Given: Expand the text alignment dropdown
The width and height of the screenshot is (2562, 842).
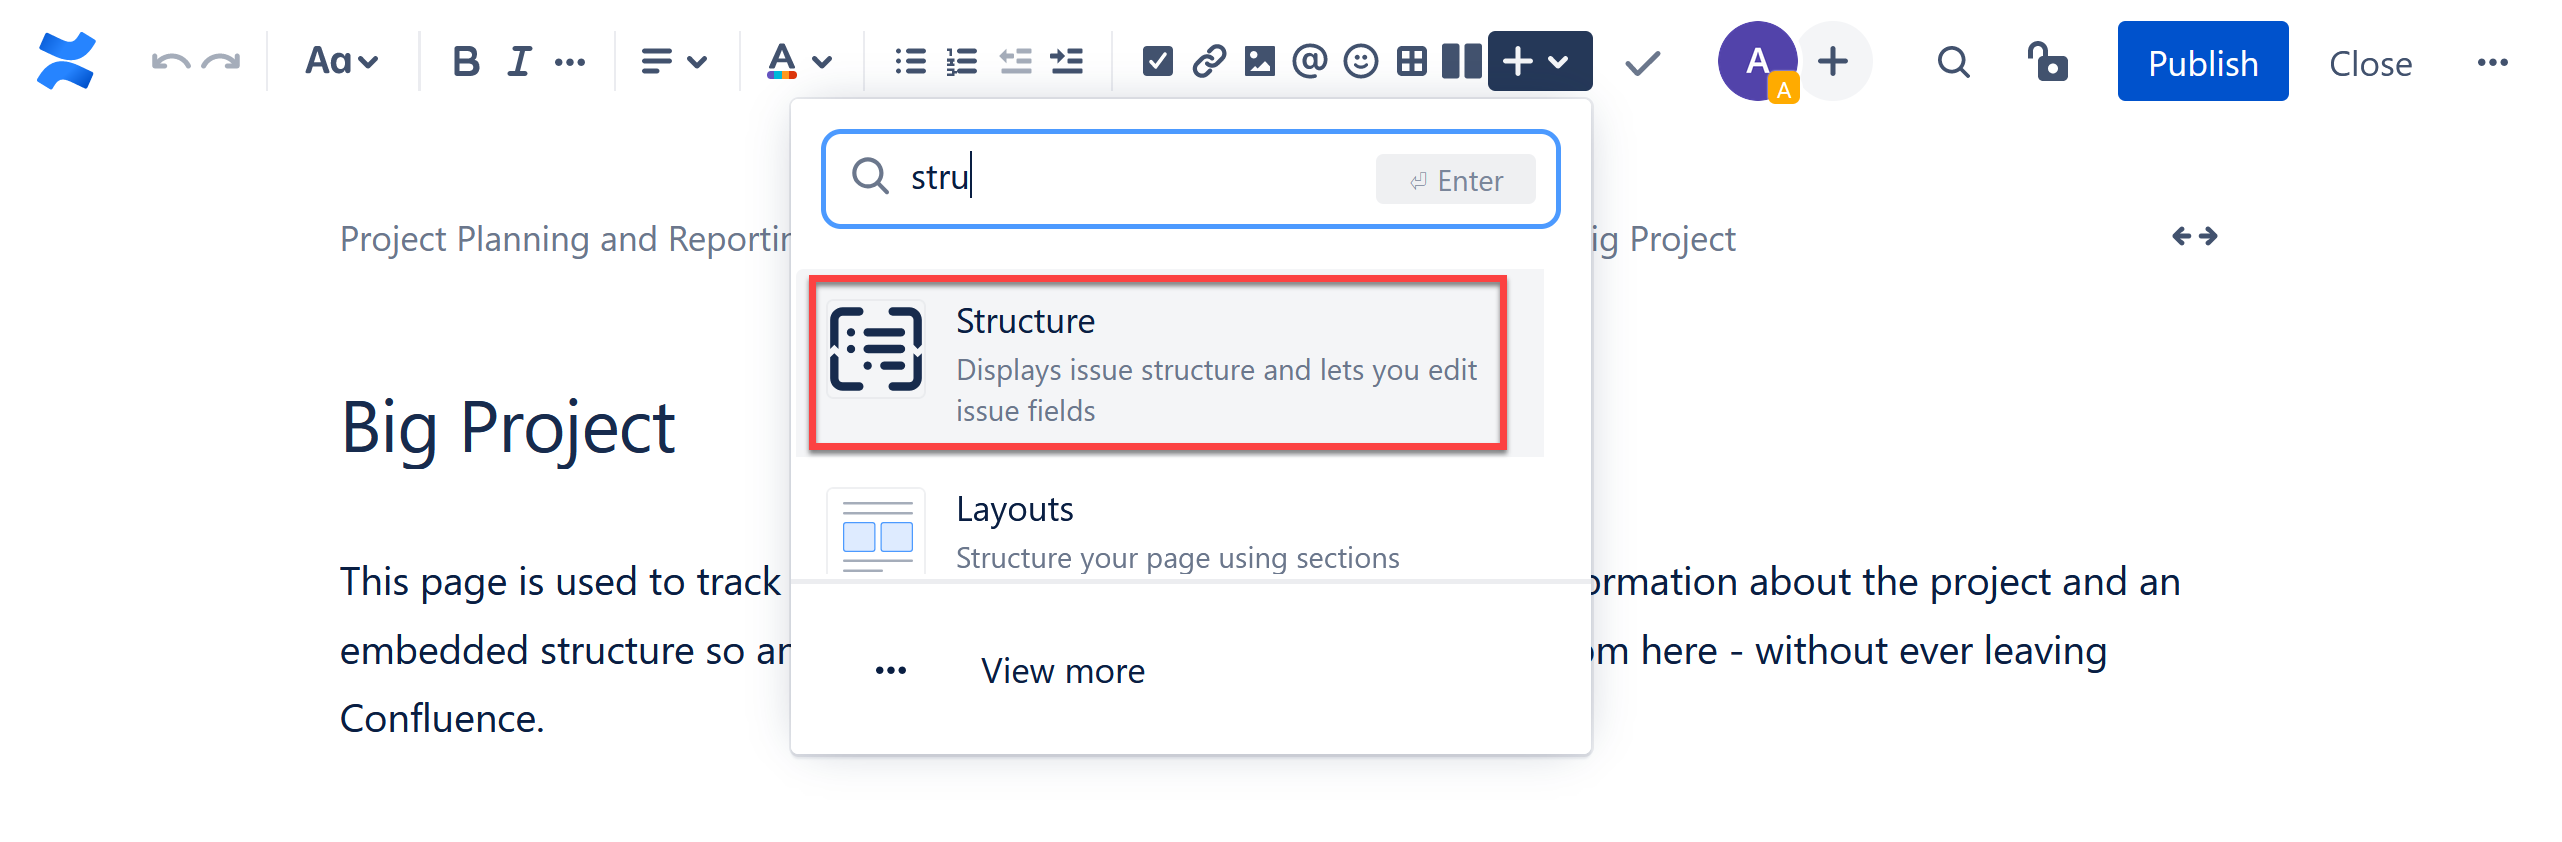Looking at the screenshot, I should pyautogui.click(x=673, y=62).
